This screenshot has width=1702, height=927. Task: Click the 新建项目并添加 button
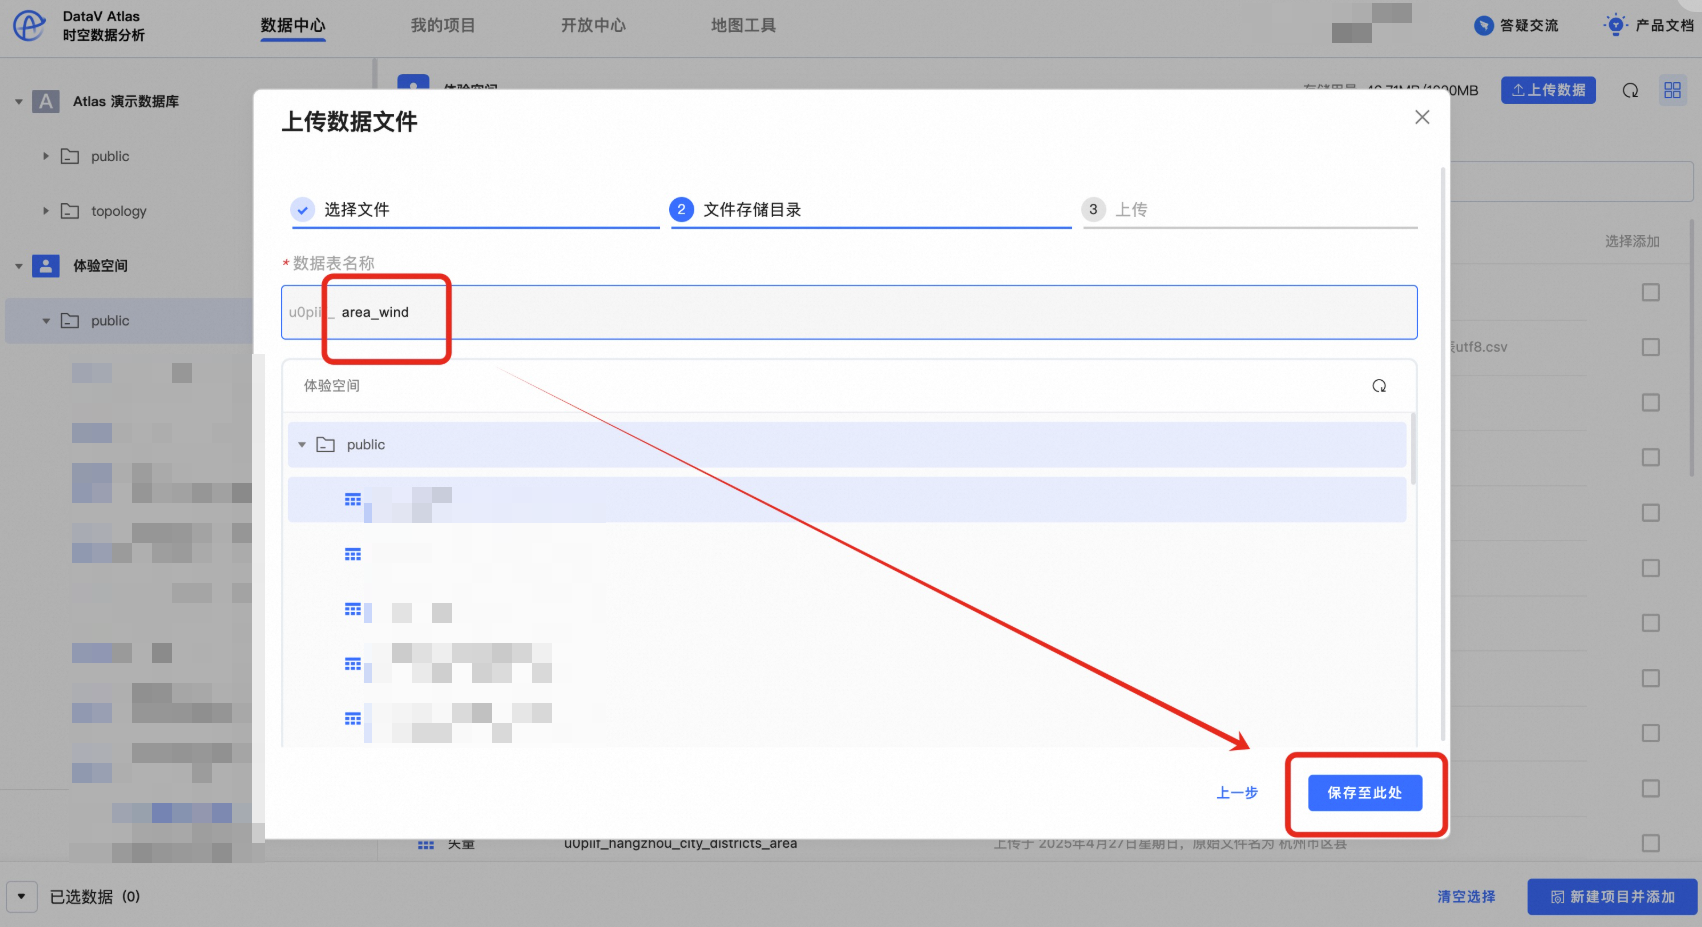pos(1612,897)
